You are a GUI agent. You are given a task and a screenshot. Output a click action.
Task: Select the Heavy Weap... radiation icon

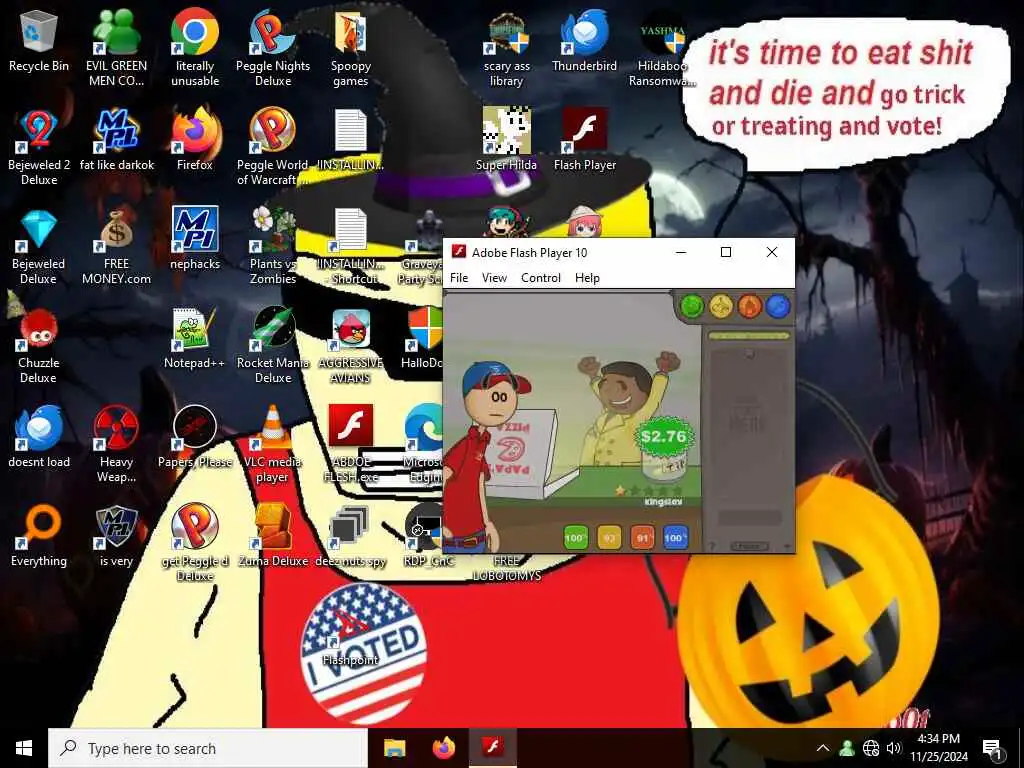pos(116,444)
